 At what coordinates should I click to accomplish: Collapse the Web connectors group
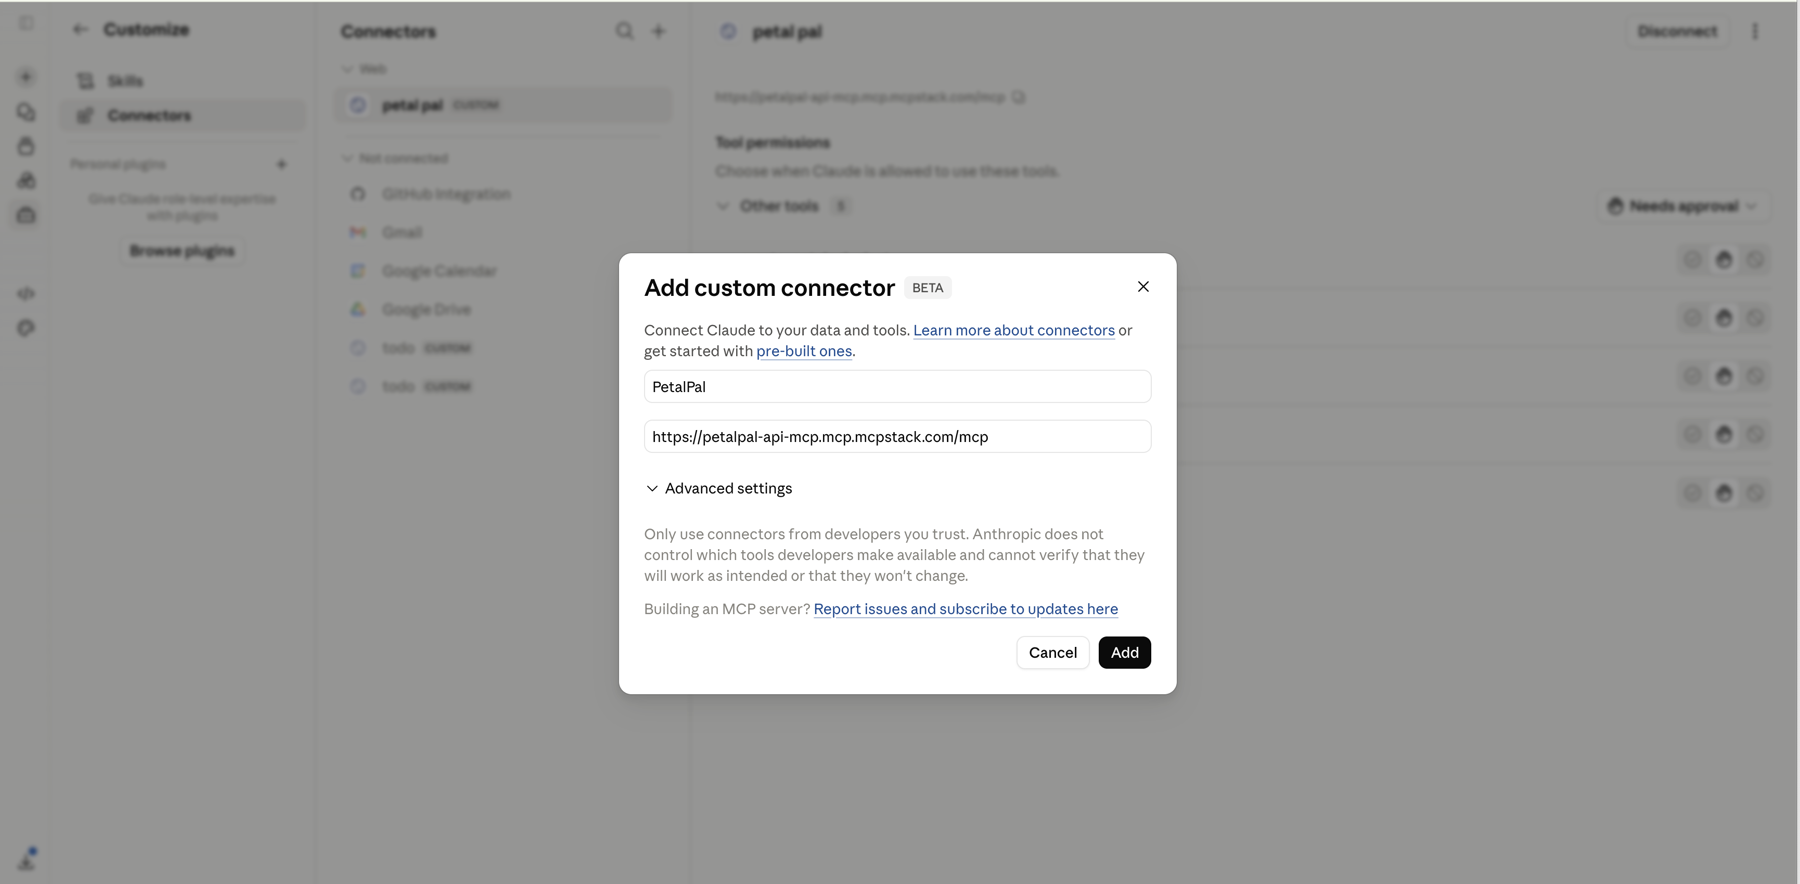click(x=364, y=69)
